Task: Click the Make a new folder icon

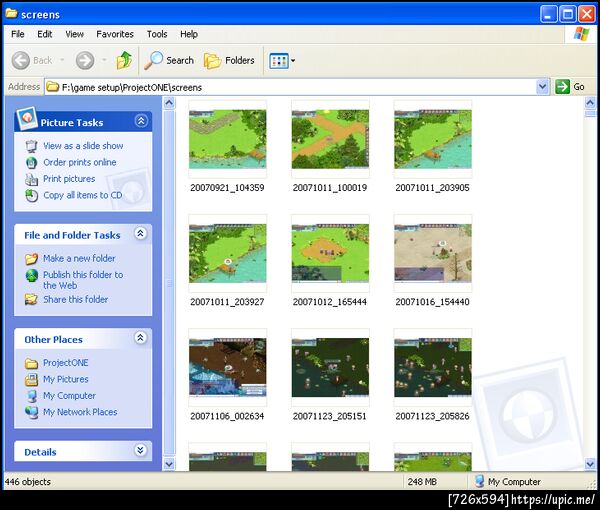Action: (31, 259)
